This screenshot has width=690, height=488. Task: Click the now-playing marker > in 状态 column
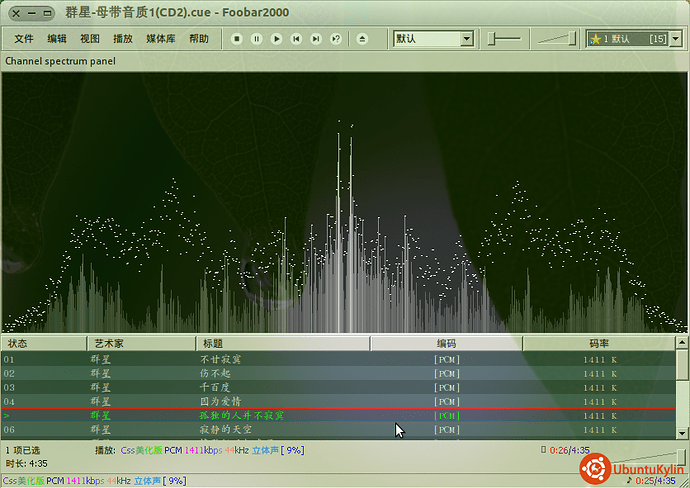[7, 415]
